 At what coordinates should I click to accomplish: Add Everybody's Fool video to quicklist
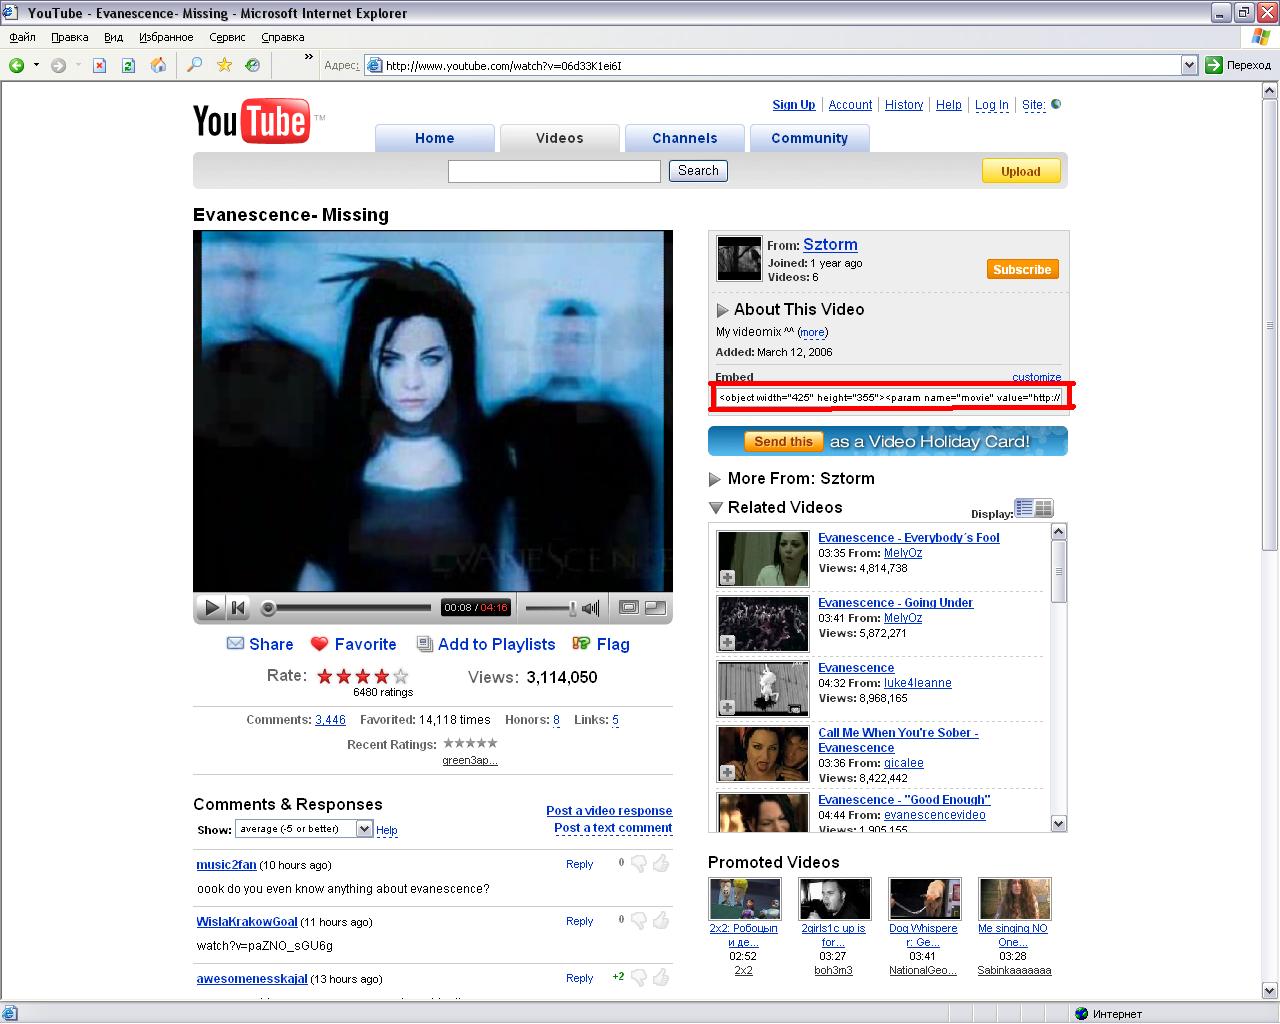[728, 577]
